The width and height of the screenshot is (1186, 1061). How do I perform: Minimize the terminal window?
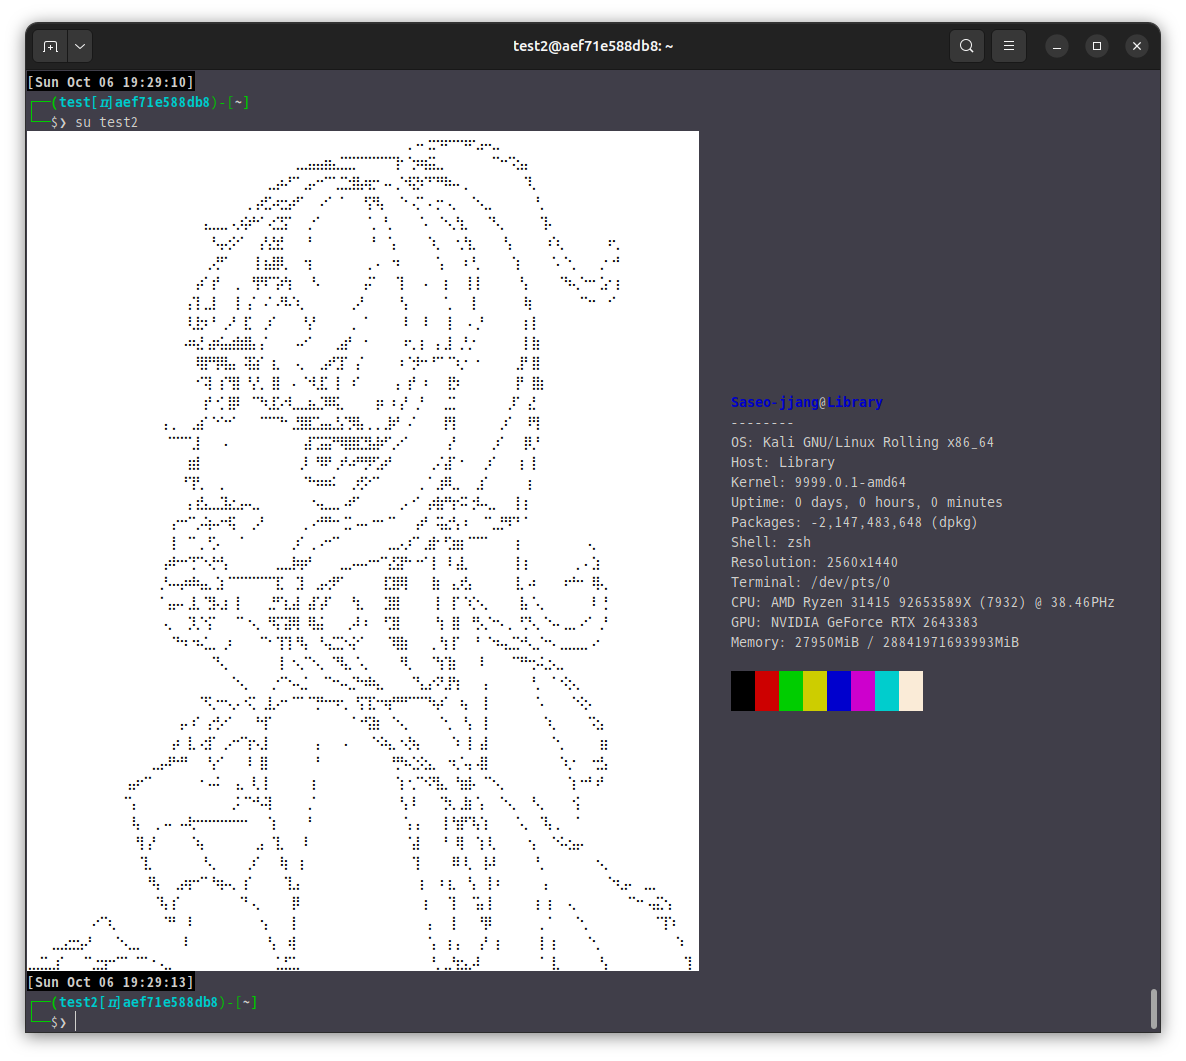click(1057, 47)
